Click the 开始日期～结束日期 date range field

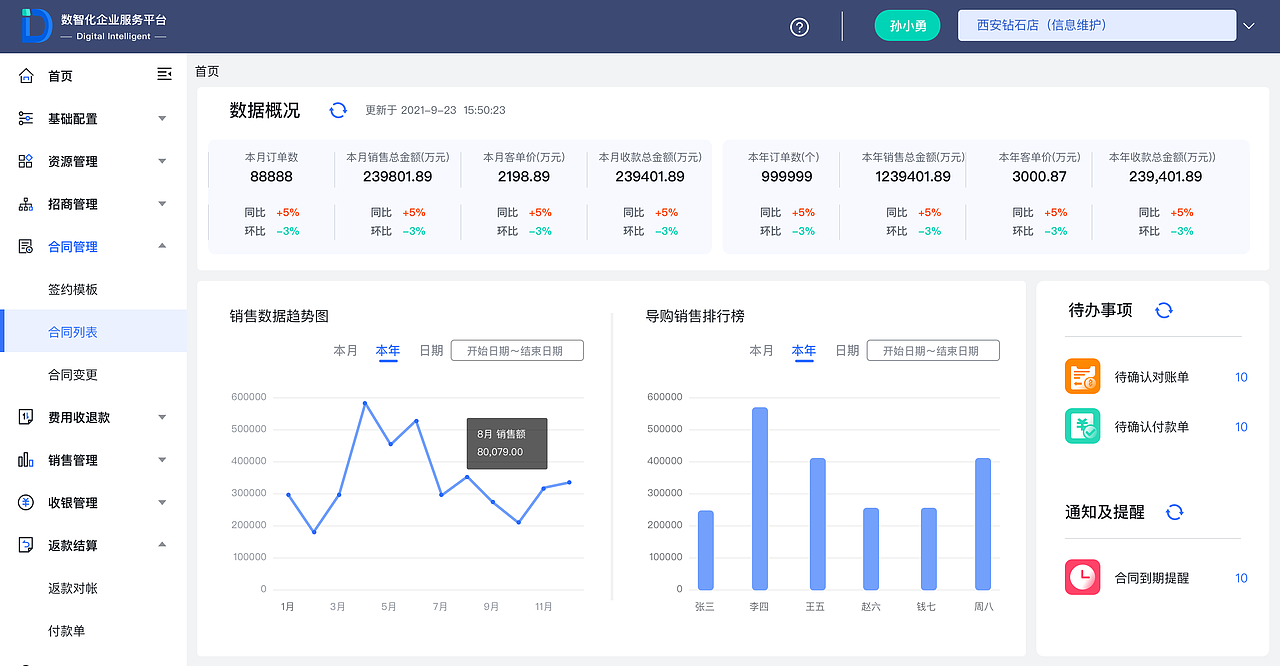pyautogui.click(x=516, y=350)
